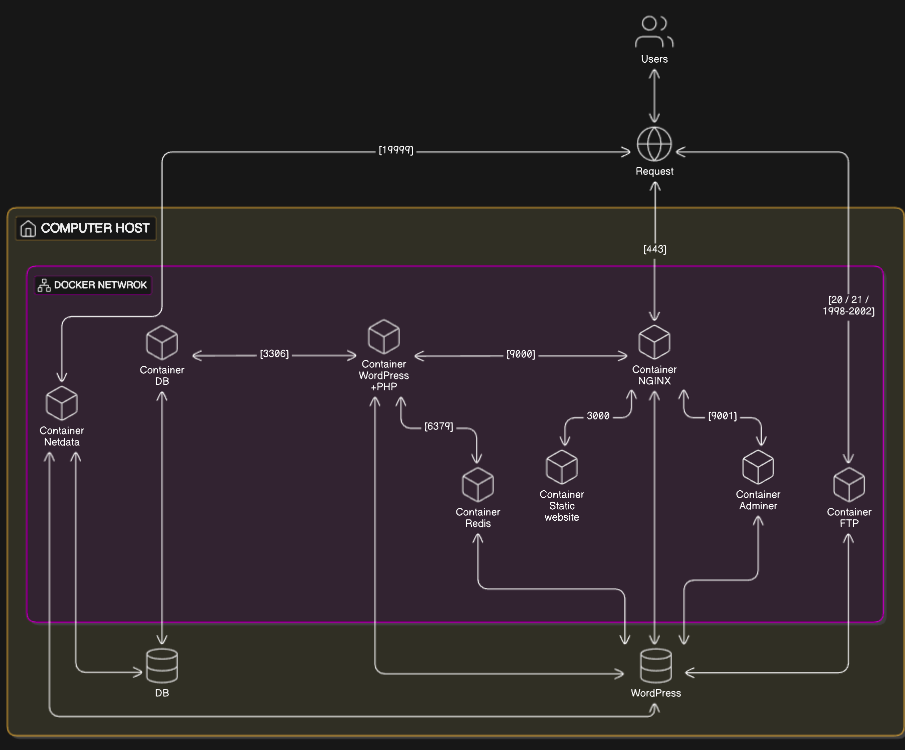Click the Container NGINX cube icon
Screen dimensions: 905x750
pos(654,342)
